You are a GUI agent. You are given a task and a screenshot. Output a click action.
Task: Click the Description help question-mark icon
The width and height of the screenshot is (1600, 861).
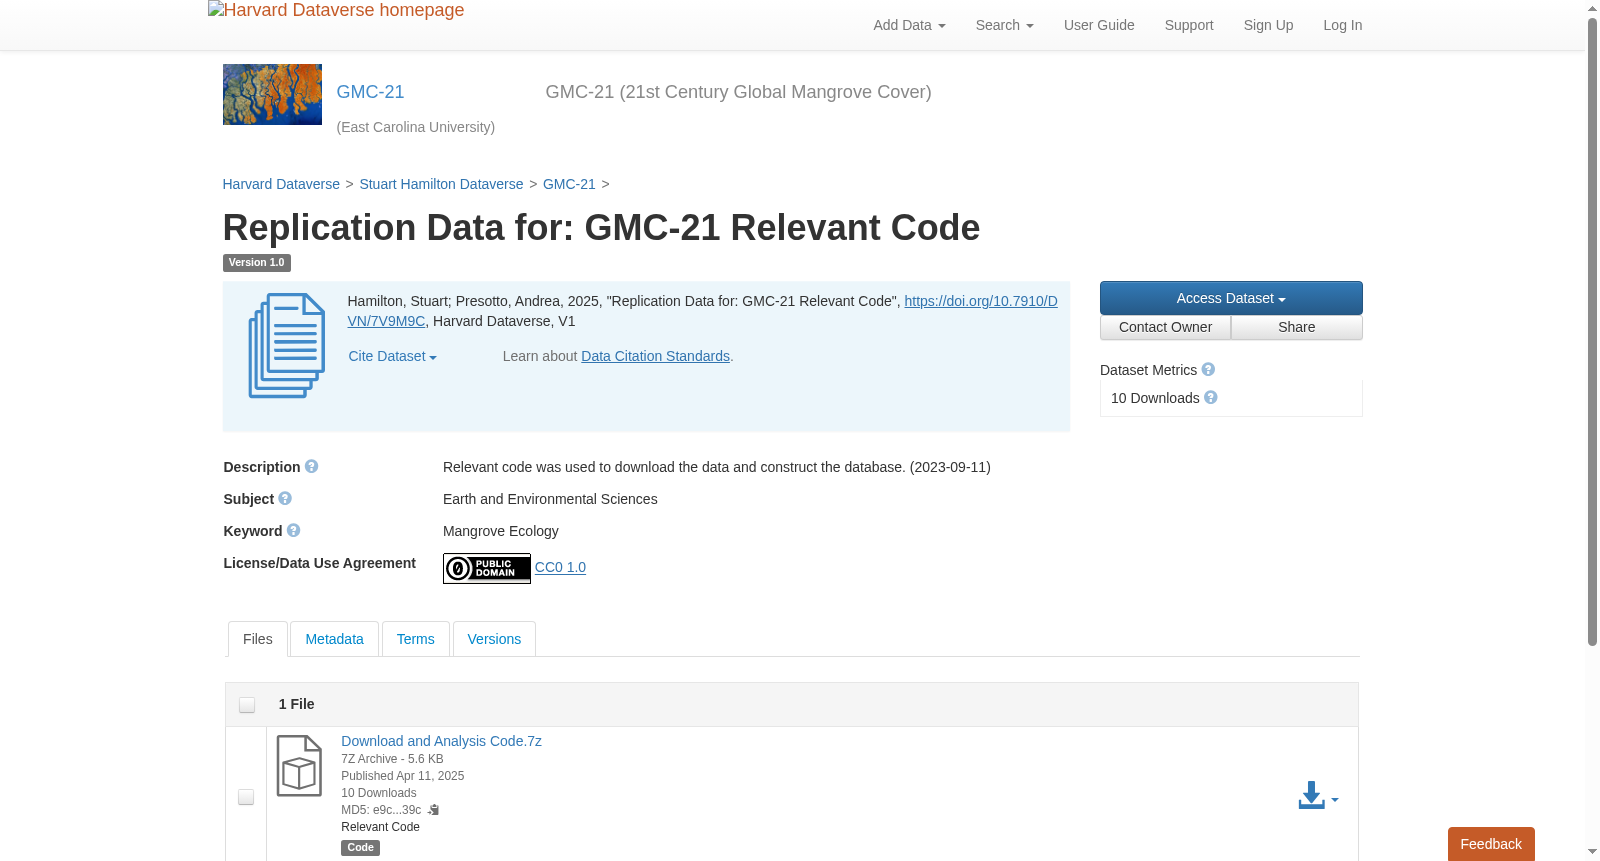click(311, 467)
